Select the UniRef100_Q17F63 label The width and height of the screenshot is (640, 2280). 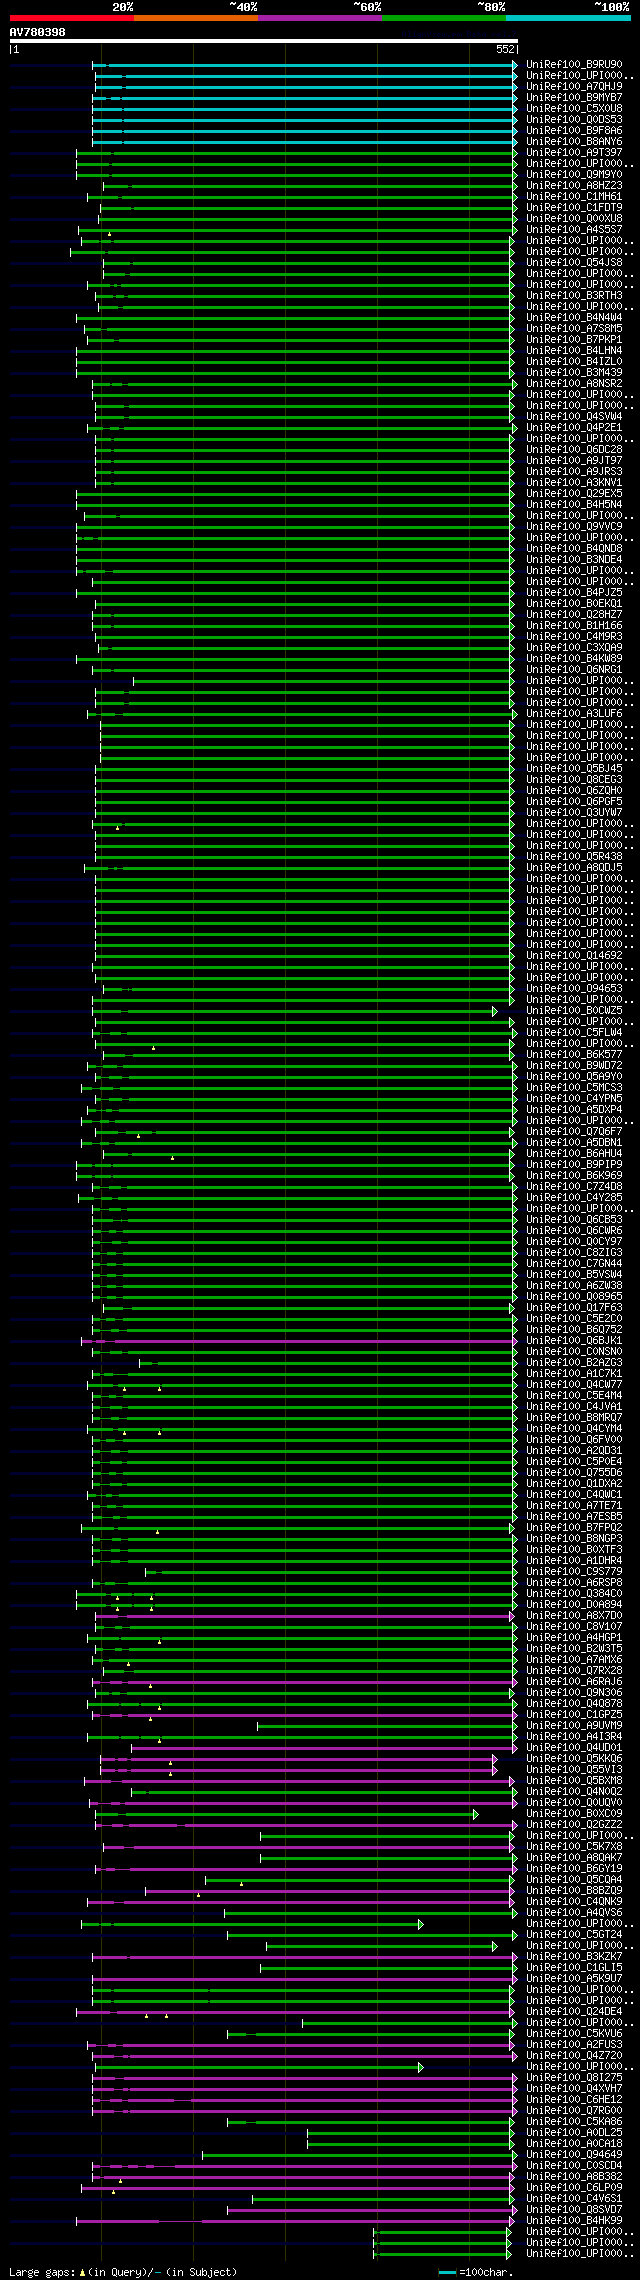pos(574,1308)
